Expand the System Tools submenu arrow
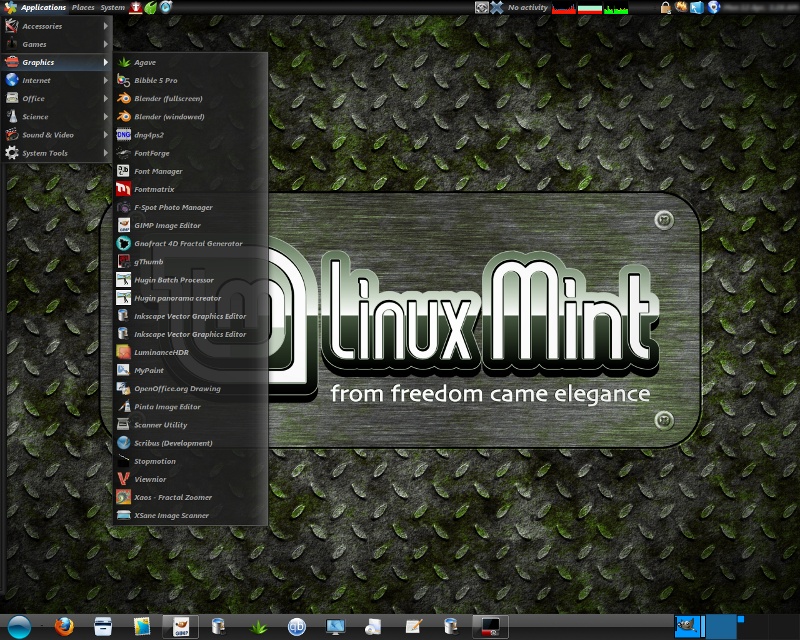 [106, 153]
